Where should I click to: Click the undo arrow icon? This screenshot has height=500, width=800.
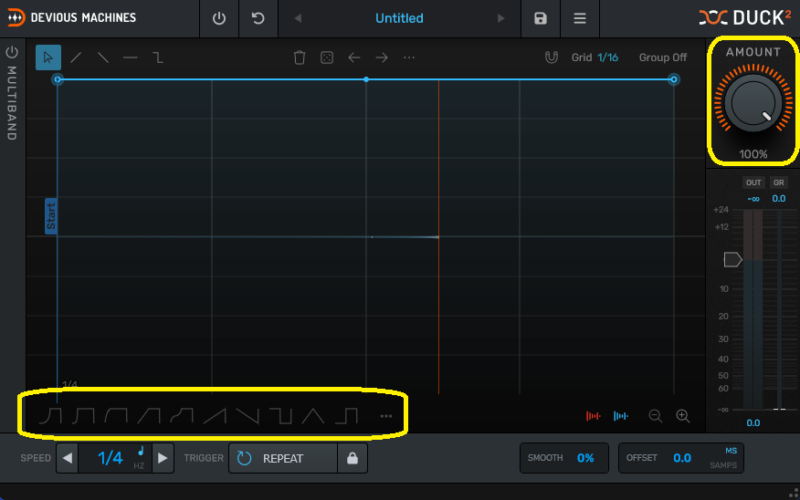tap(258, 19)
